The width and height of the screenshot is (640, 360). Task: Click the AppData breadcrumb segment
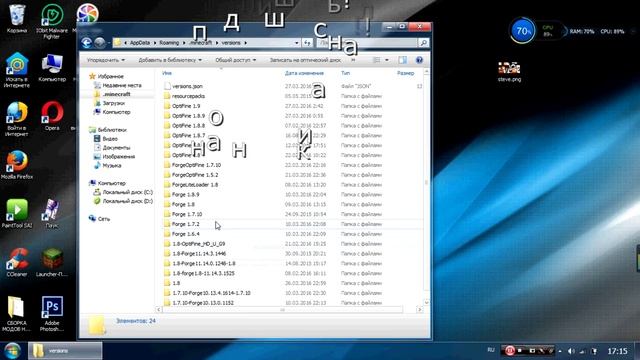[140, 42]
